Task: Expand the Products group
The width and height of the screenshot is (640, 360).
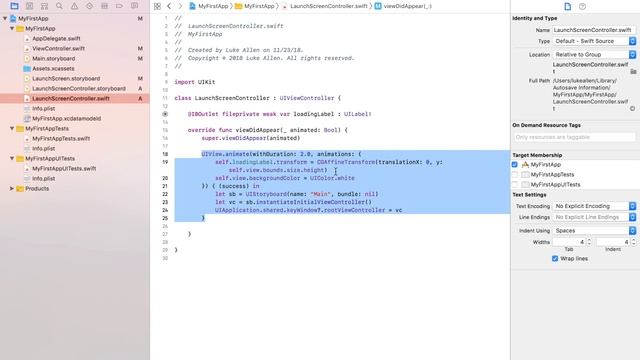Action: coord(12,189)
